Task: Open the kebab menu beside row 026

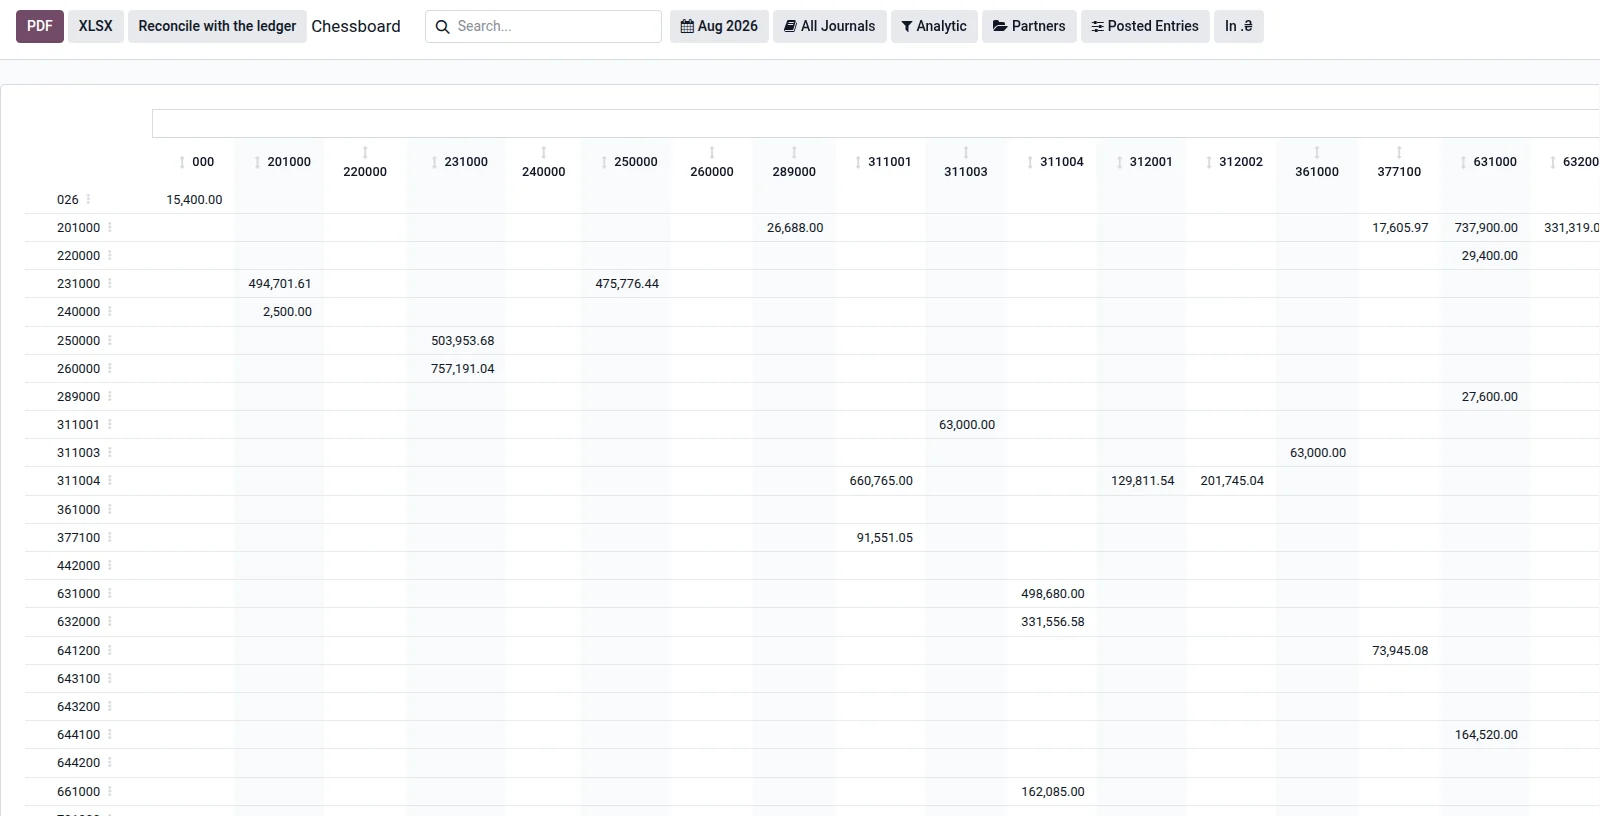Action: click(x=88, y=199)
